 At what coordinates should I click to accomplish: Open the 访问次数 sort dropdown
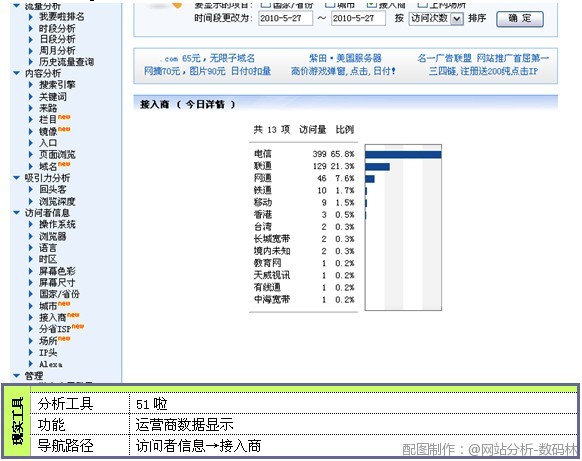[x=436, y=18]
